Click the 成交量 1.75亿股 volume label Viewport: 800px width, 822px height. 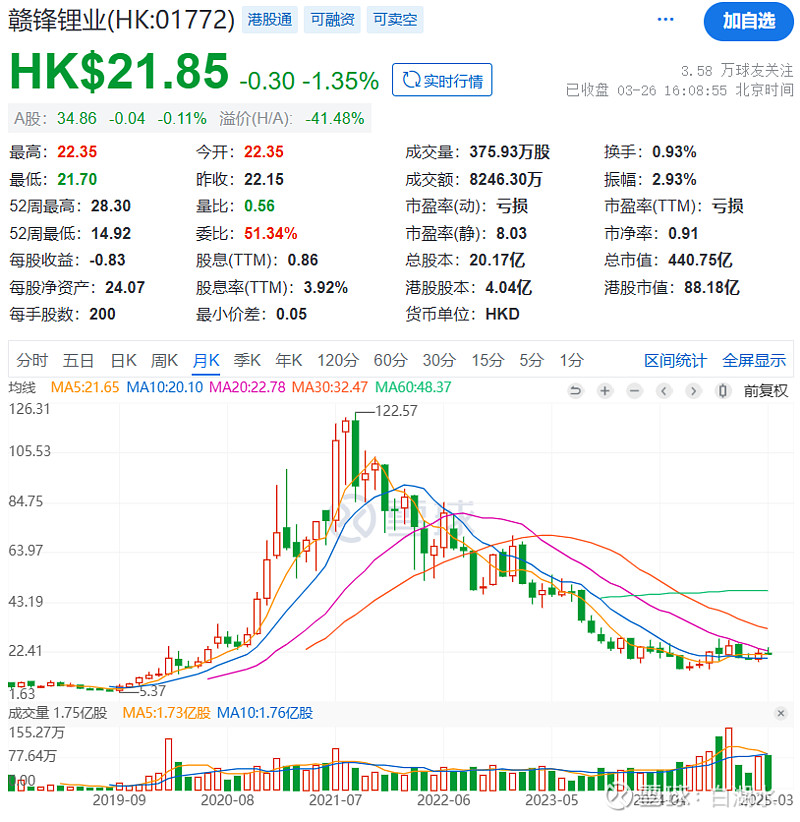pyautogui.click(x=58, y=713)
